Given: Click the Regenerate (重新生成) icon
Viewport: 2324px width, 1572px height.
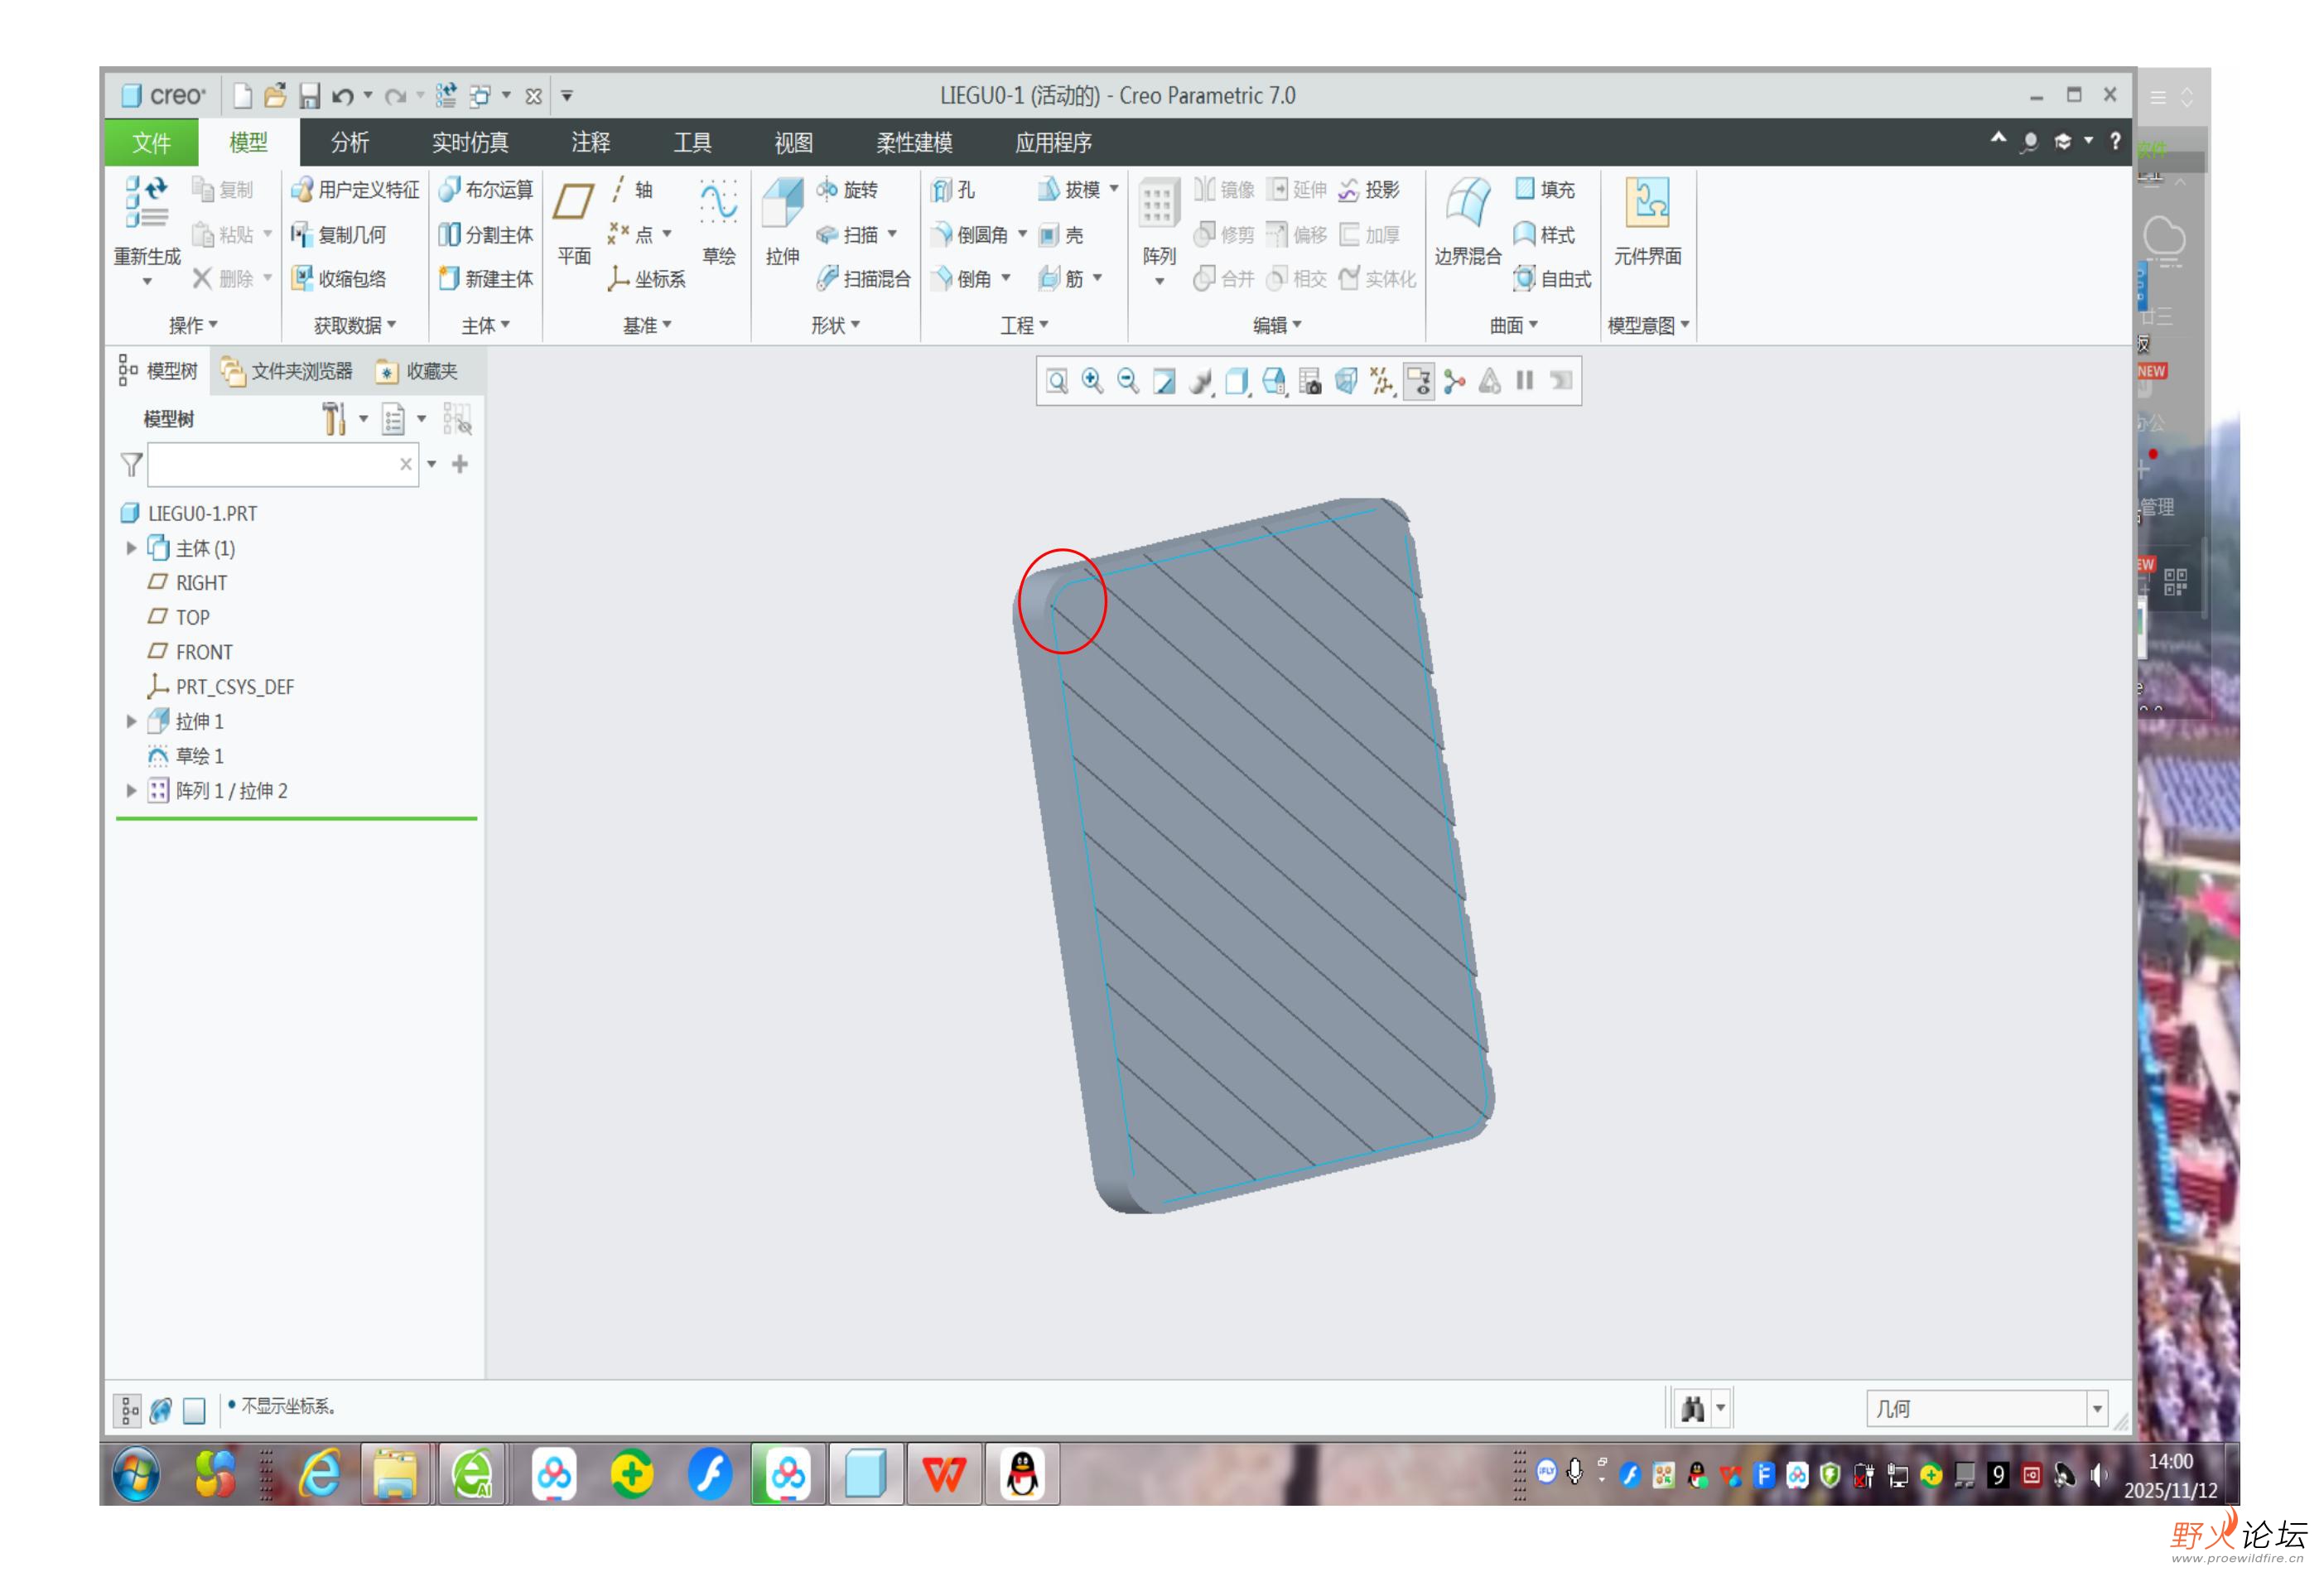Looking at the screenshot, I should click(x=147, y=204).
